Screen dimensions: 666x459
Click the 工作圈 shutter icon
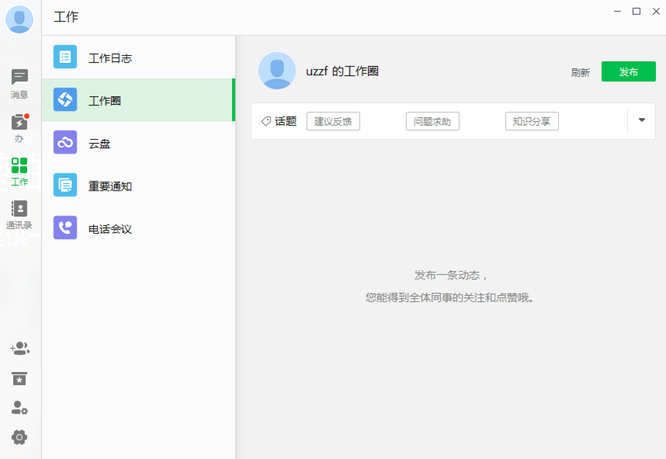(x=65, y=99)
